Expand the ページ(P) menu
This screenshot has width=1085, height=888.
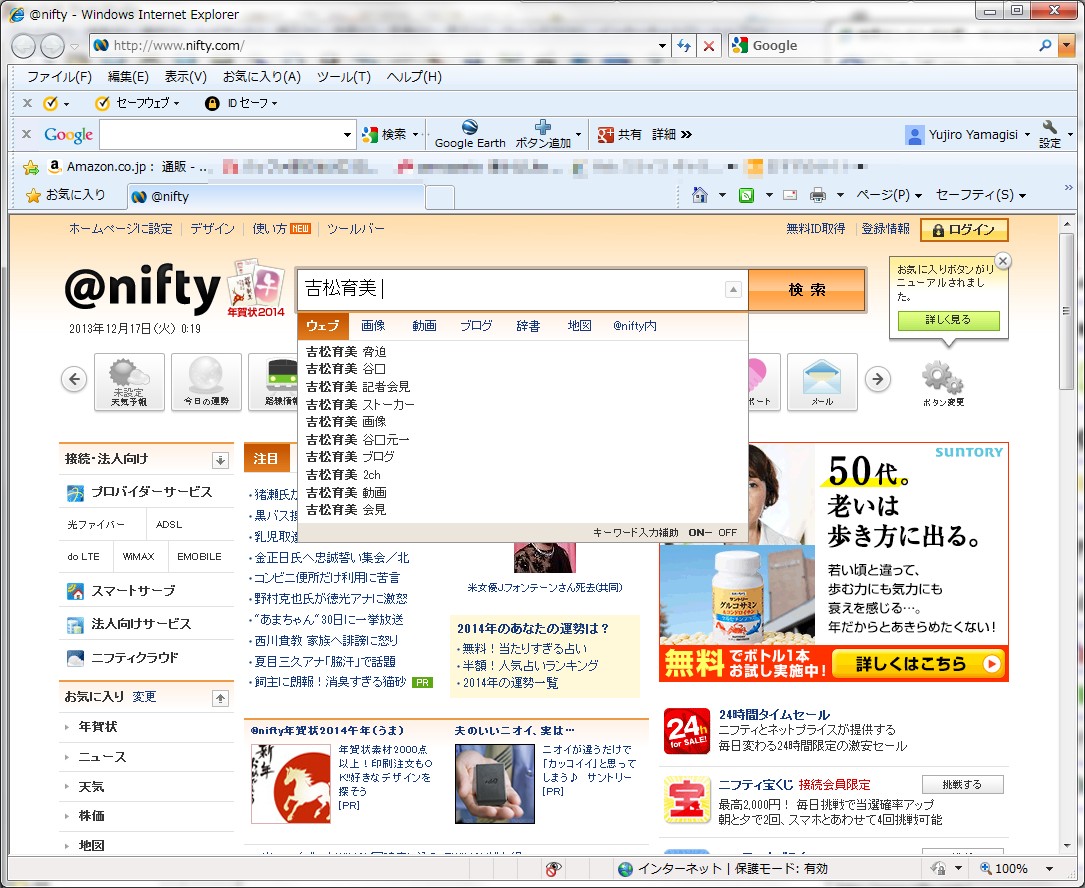(888, 195)
